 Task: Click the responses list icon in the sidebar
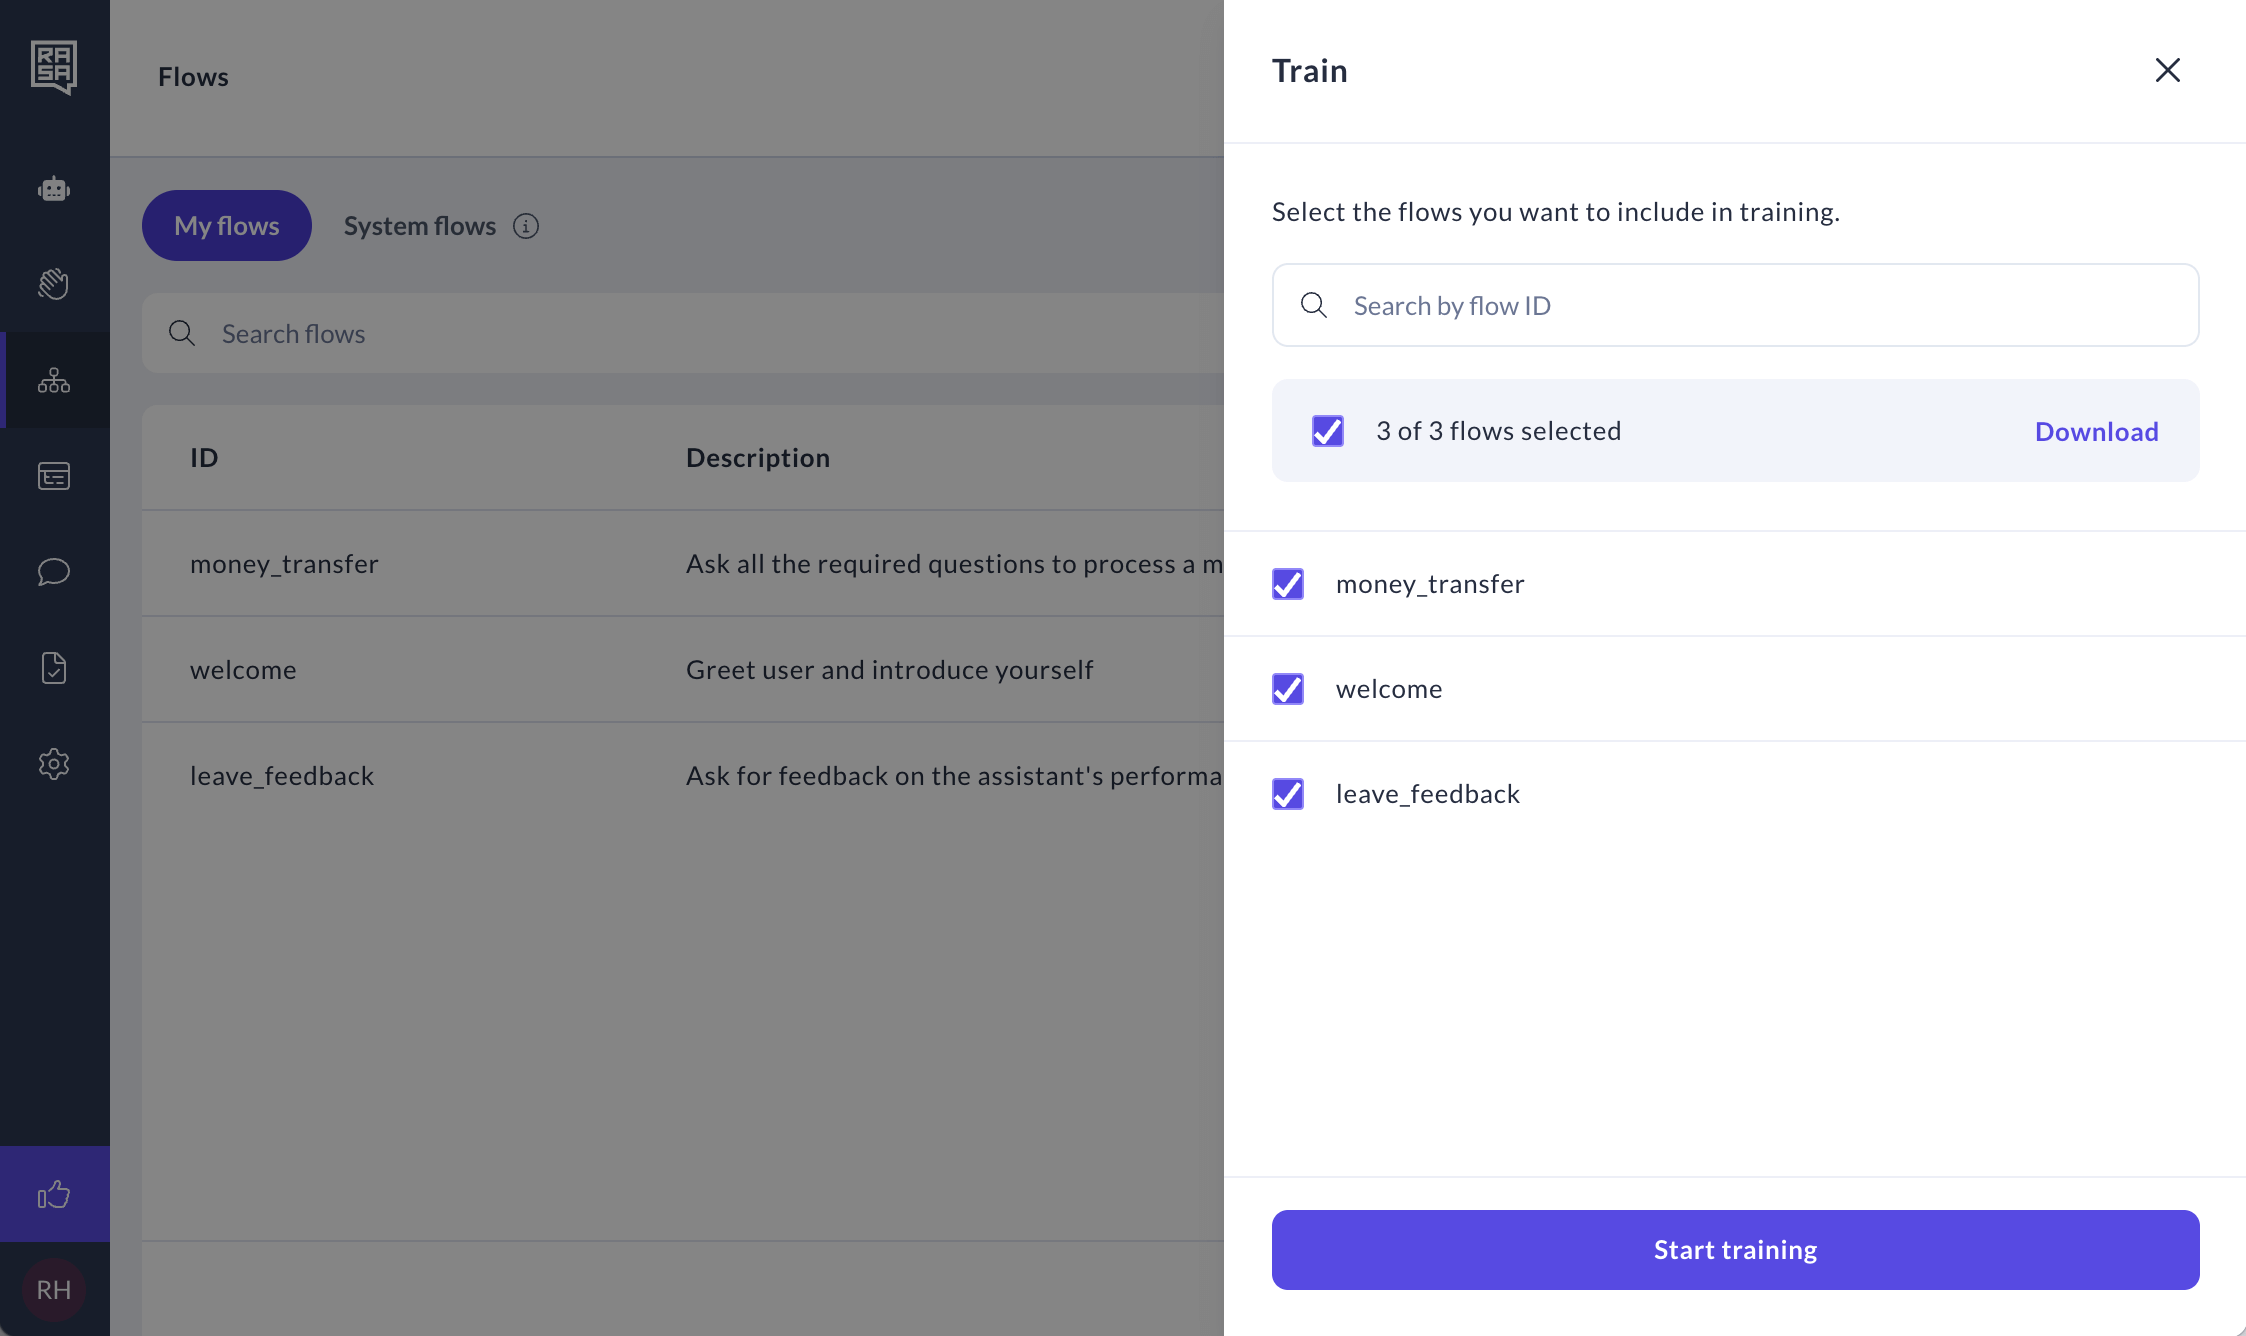pos(54,476)
